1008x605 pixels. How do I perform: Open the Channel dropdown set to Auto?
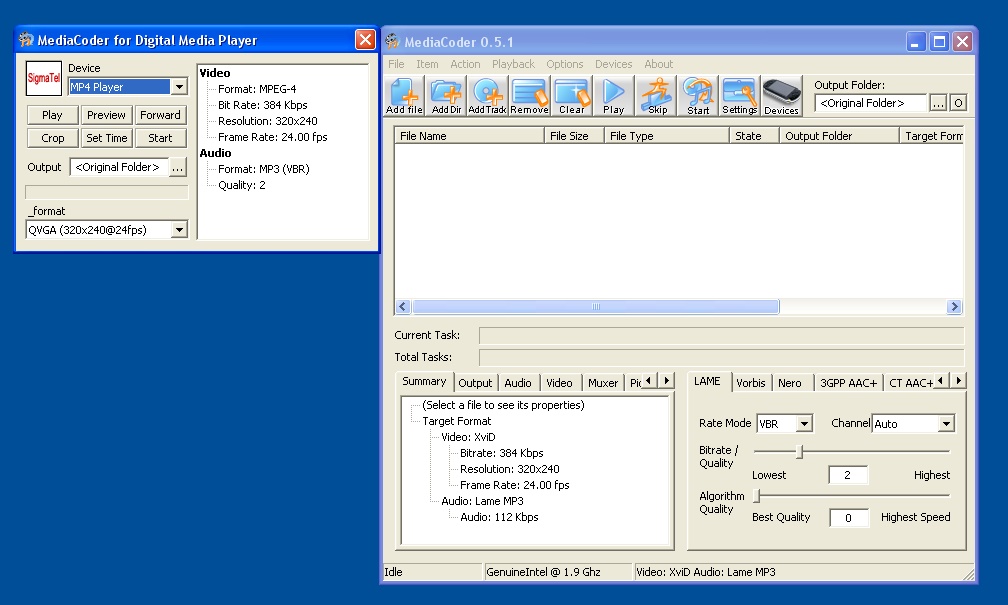pos(946,424)
